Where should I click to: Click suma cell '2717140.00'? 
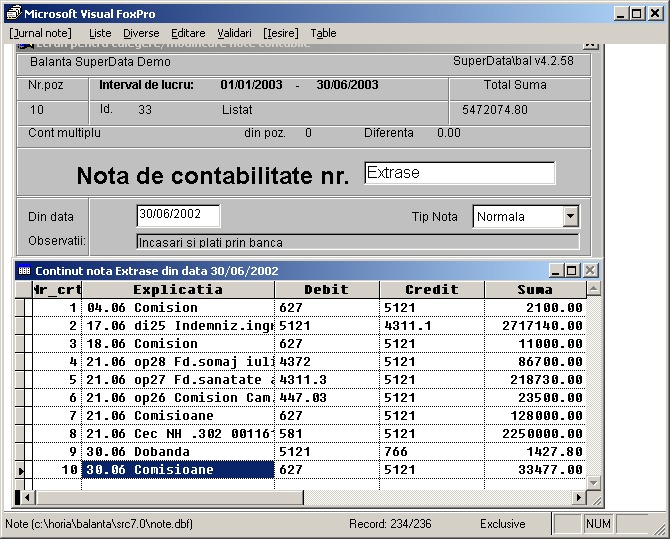click(x=535, y=326)
